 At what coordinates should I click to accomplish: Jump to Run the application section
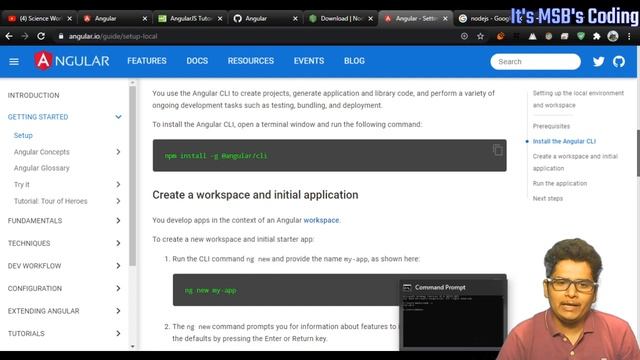(560, 184)
